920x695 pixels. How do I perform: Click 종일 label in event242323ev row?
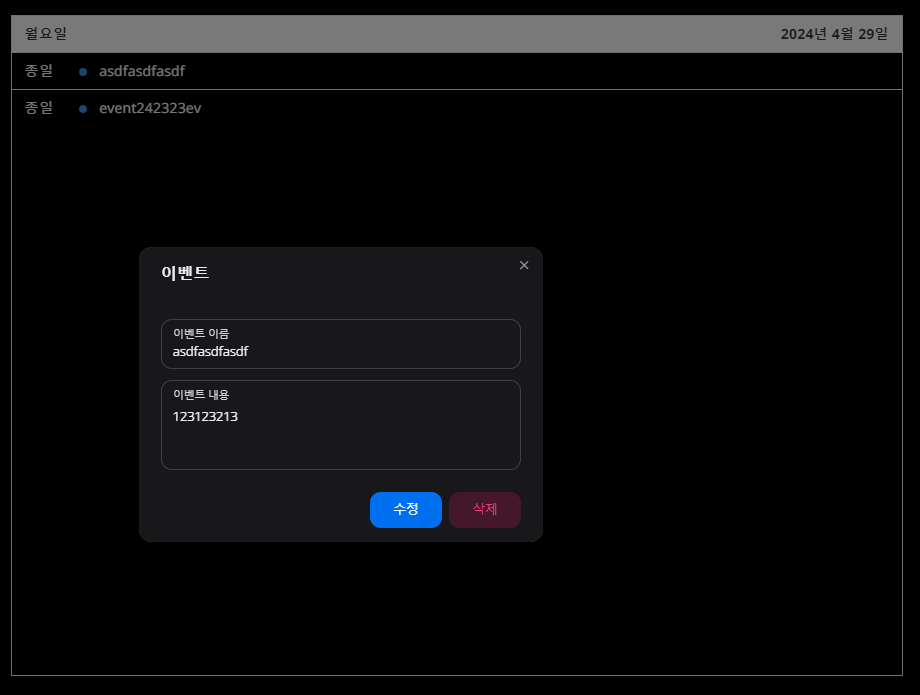(x=39, y=108)
